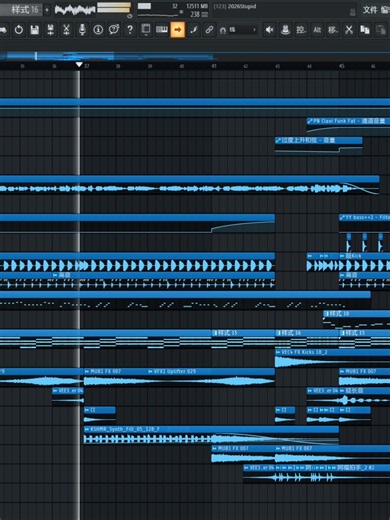Toggle the magnet snap icon
The image size is (390, 520).
[x=223, y=30]
